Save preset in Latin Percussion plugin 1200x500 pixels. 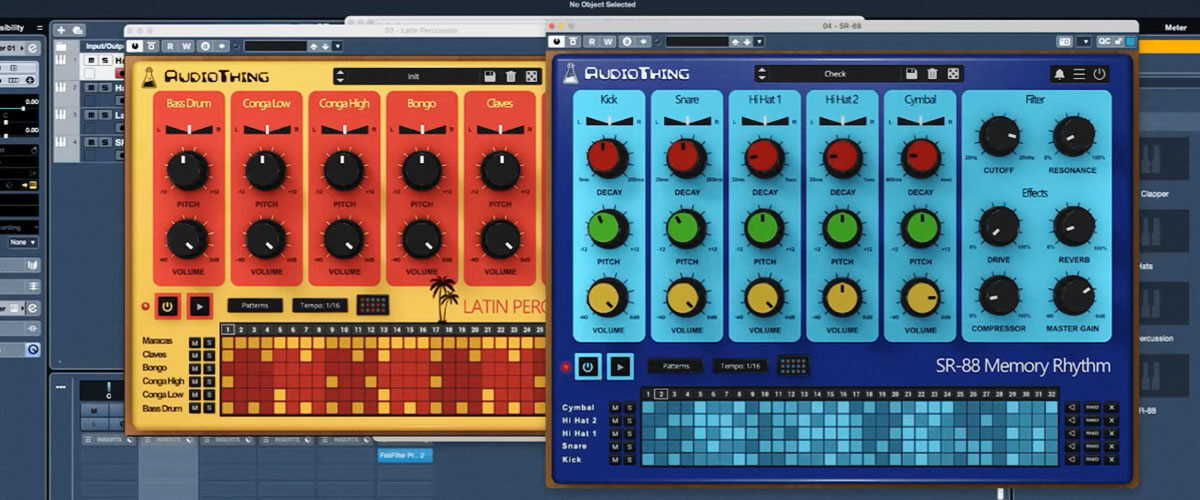(490, 76)
